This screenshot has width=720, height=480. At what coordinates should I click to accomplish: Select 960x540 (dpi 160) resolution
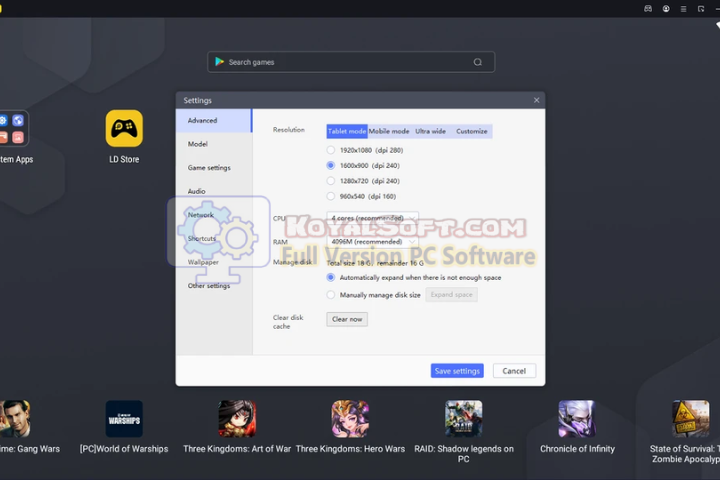click(331, 196)
